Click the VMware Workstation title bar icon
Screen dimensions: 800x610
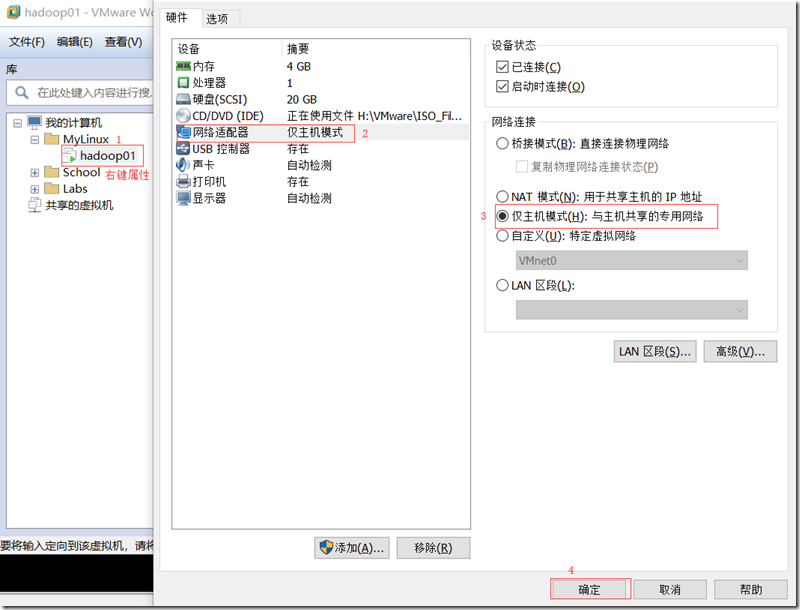(14, 12)
